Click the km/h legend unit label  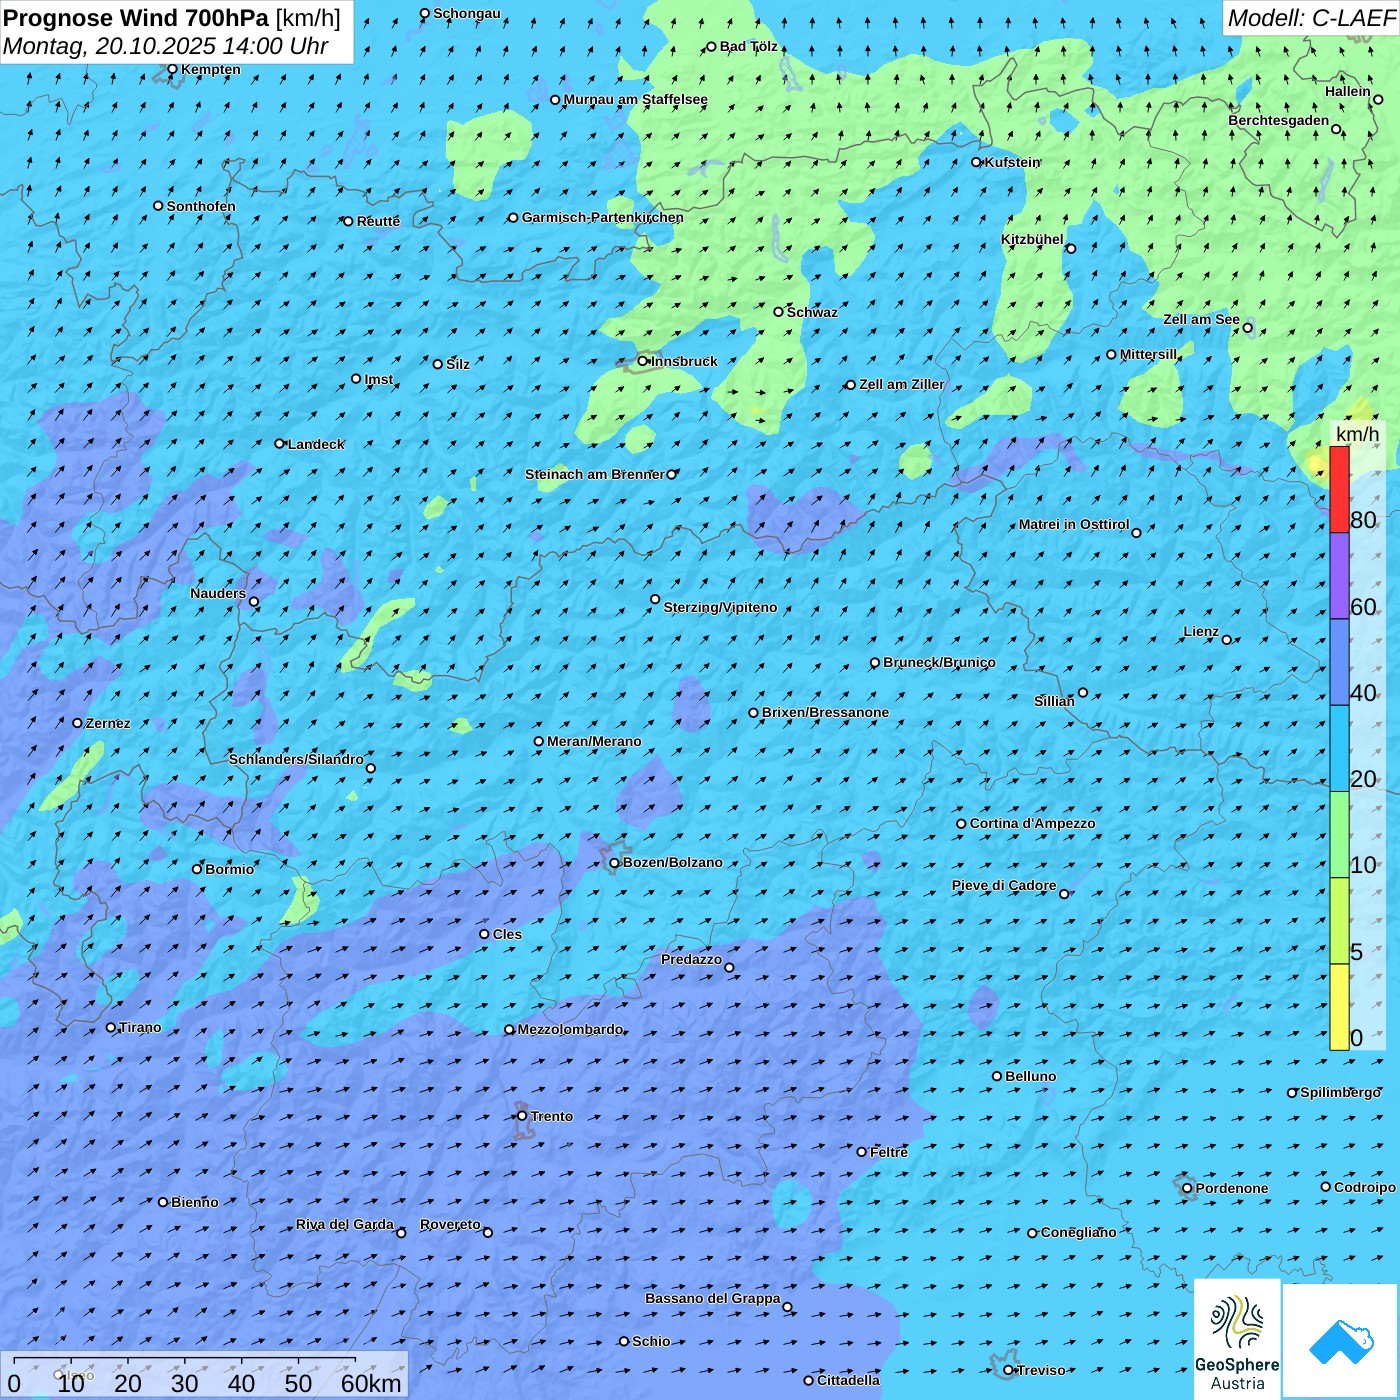click(1358, 434)
